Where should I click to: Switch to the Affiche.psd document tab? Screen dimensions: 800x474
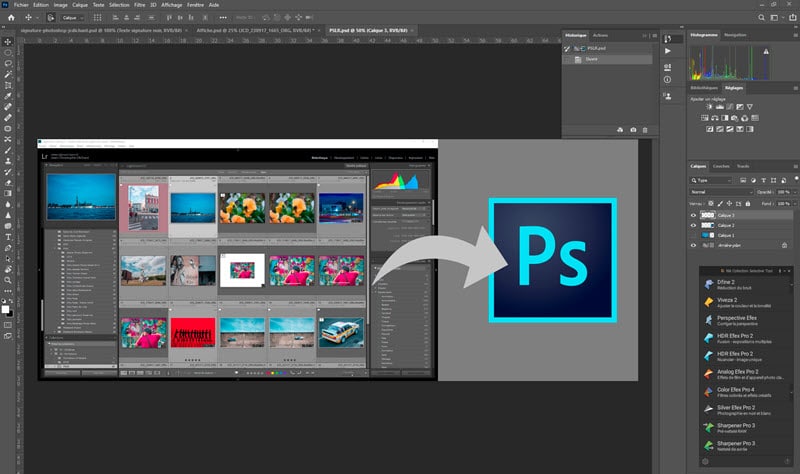tap(256, 31)
